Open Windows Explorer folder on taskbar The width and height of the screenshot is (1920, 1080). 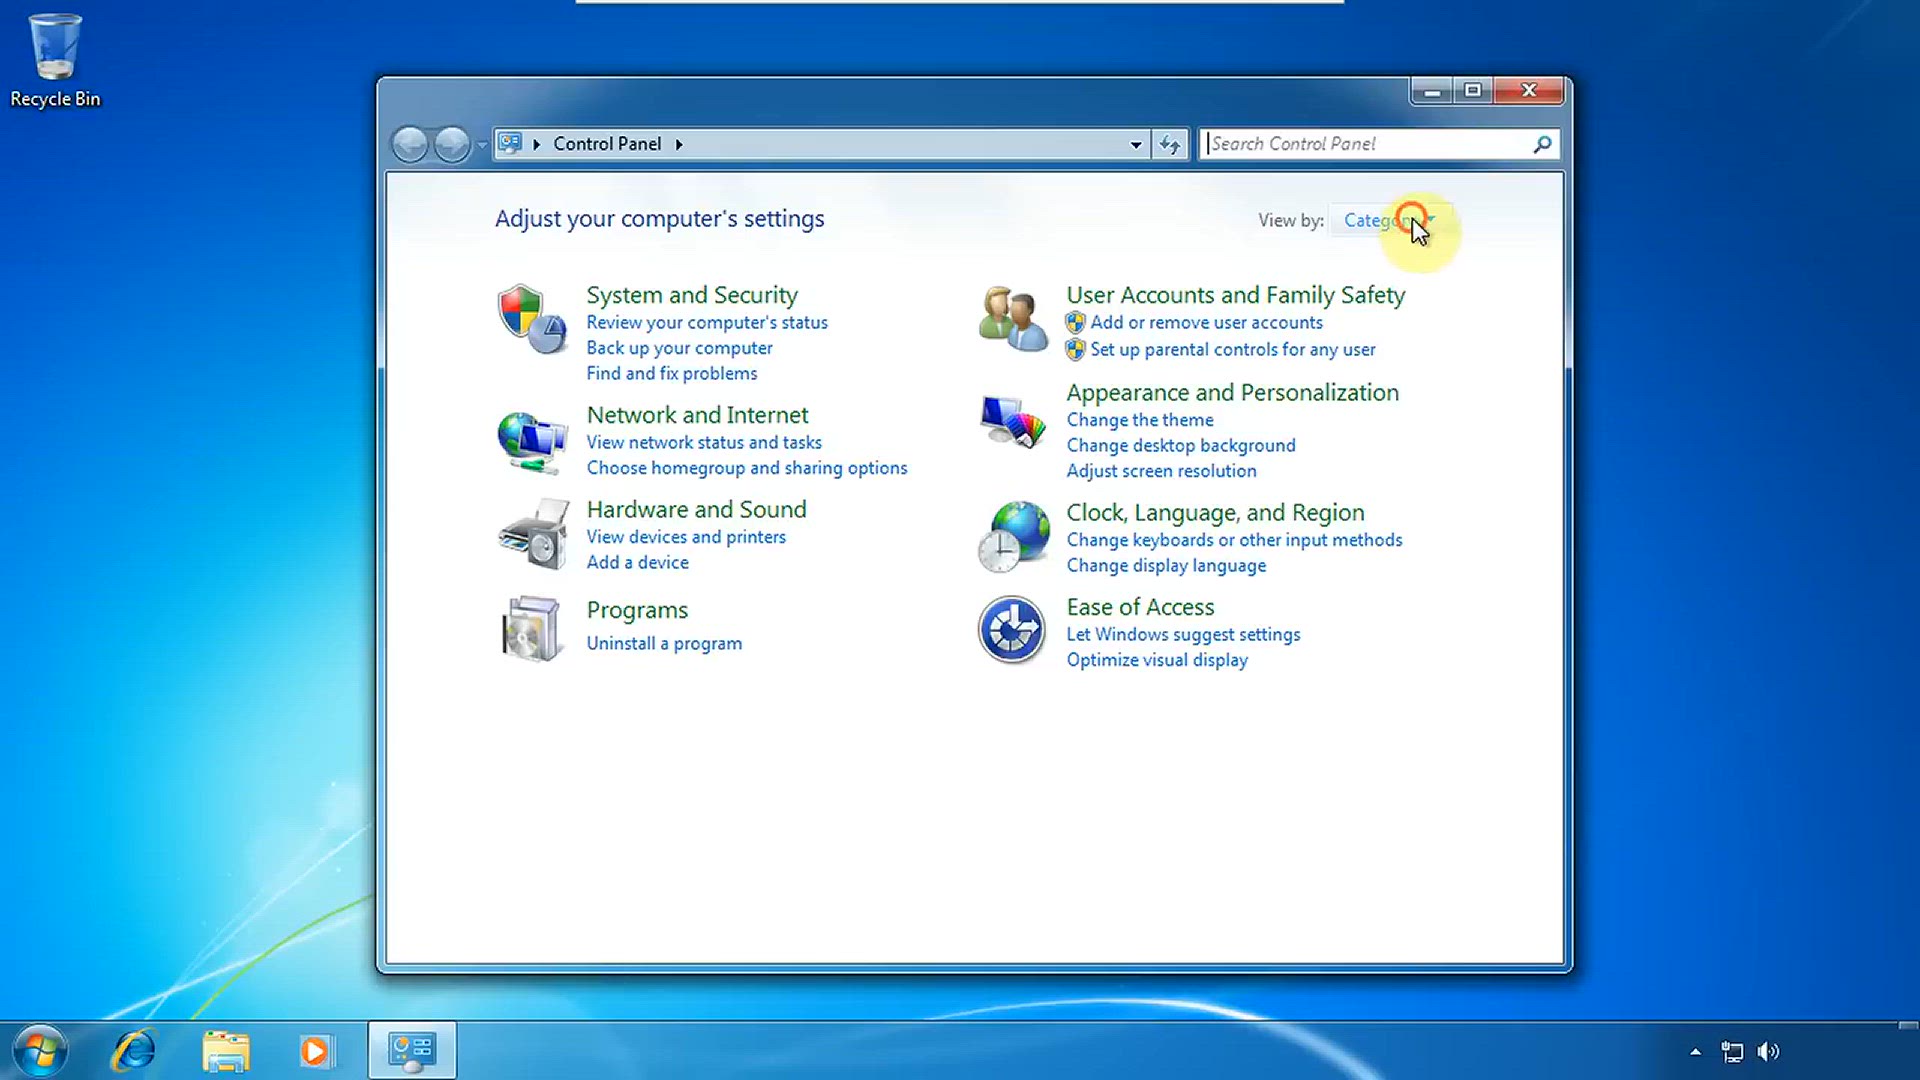click(226, 1052)
